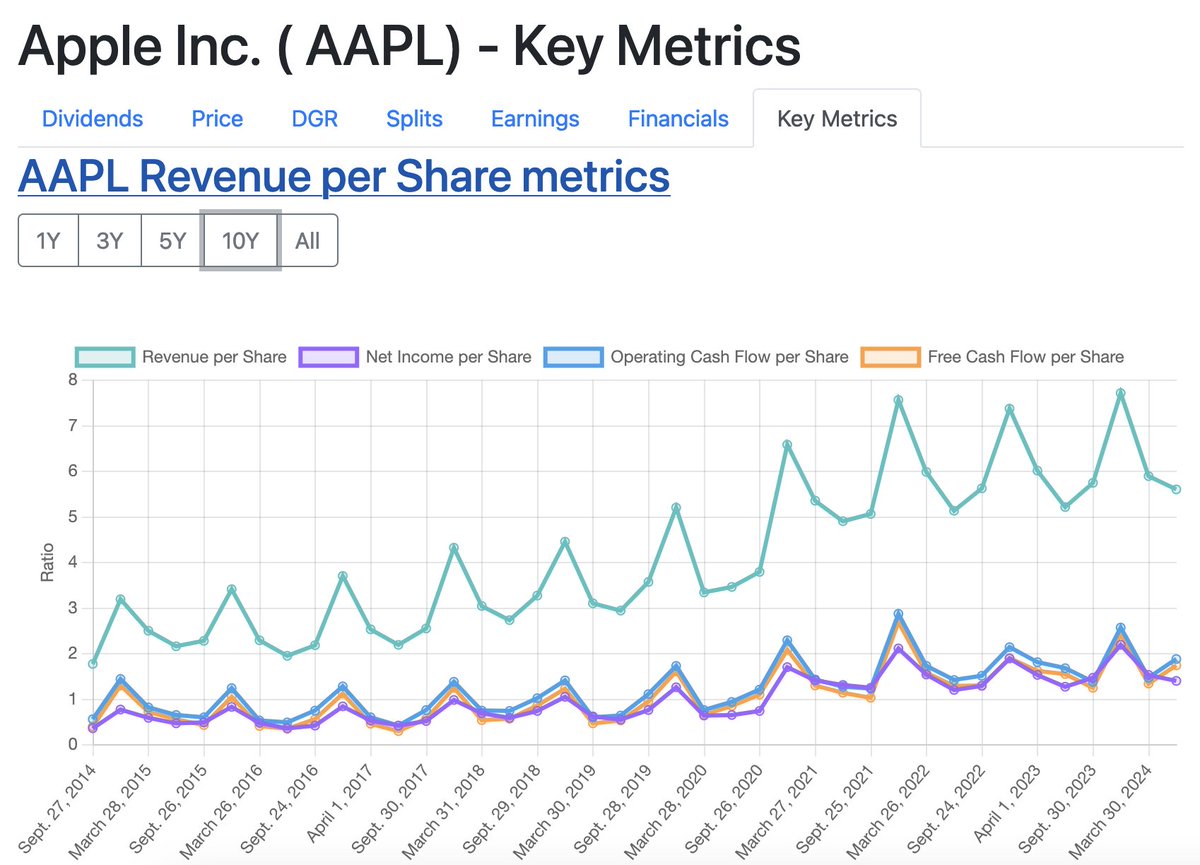Toggle Operating Cash Flow per Share swatch
Screen dimensions: 1200x865
coord(574,357)
